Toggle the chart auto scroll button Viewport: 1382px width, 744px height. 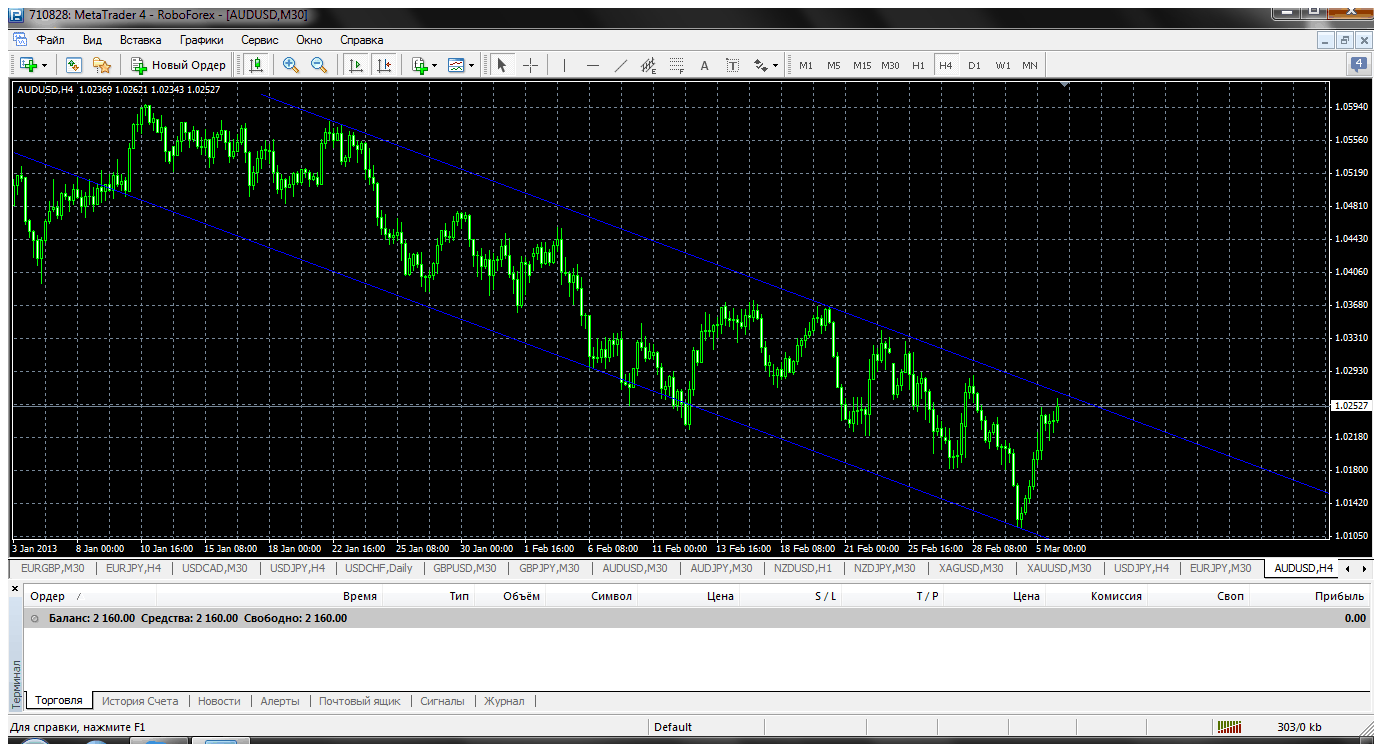(x=355, y=65)
